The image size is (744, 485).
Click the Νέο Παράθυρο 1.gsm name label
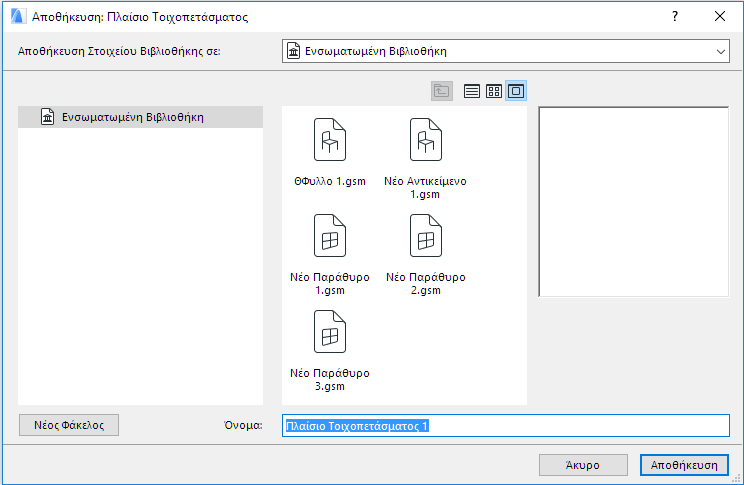pyautogui.click(x=330, y=283)
